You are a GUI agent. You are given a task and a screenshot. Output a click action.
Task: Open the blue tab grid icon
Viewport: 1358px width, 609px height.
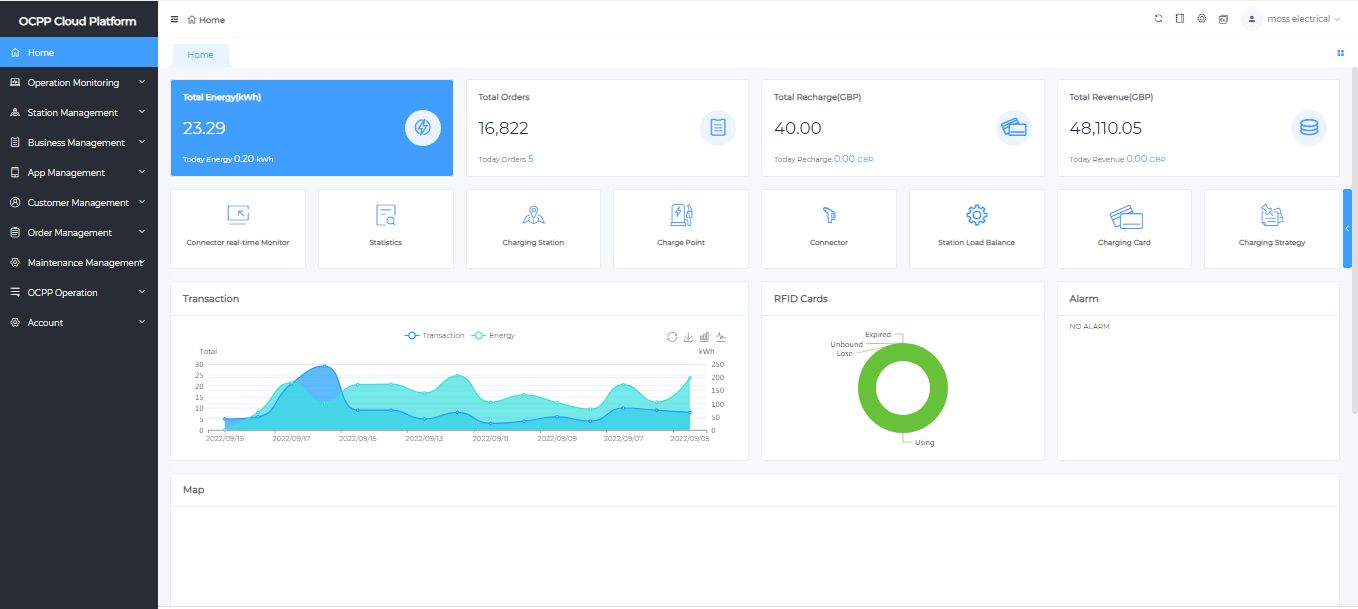[1340, 53]
